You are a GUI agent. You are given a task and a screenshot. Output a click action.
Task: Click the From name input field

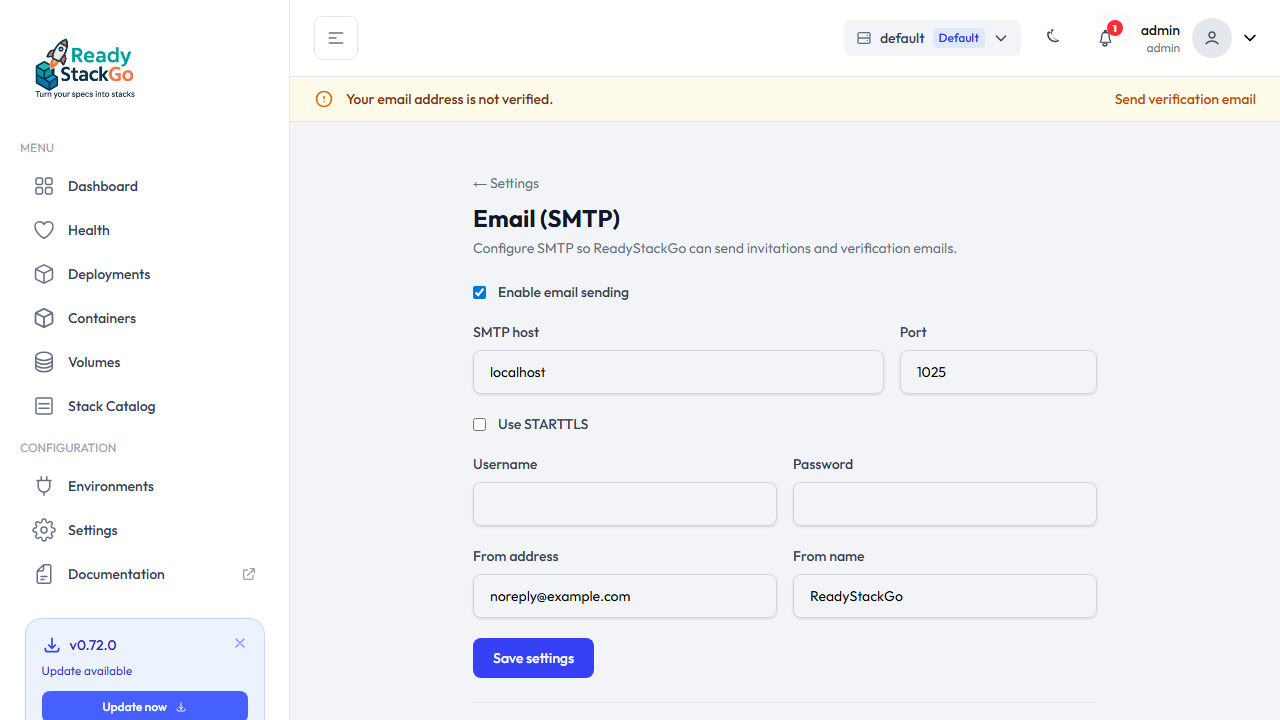tap(945, 596)
